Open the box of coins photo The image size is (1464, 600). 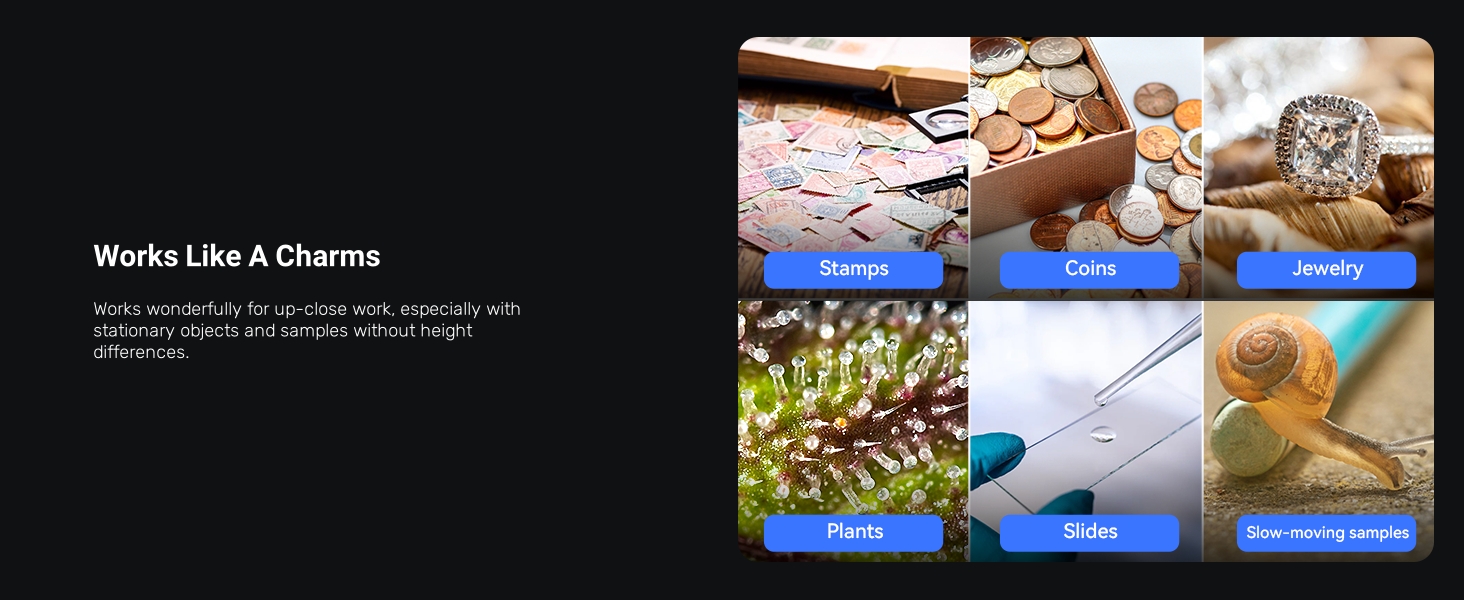click(x=1086, y=167)
